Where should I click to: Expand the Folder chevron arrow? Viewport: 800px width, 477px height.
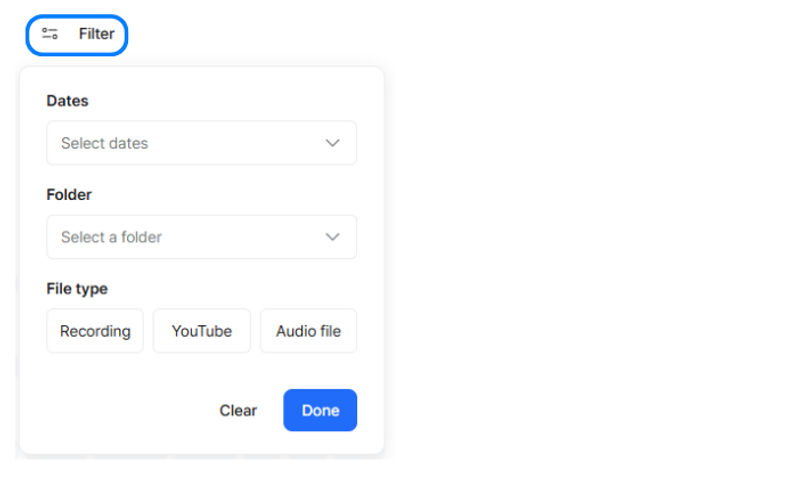click(333, 237)
